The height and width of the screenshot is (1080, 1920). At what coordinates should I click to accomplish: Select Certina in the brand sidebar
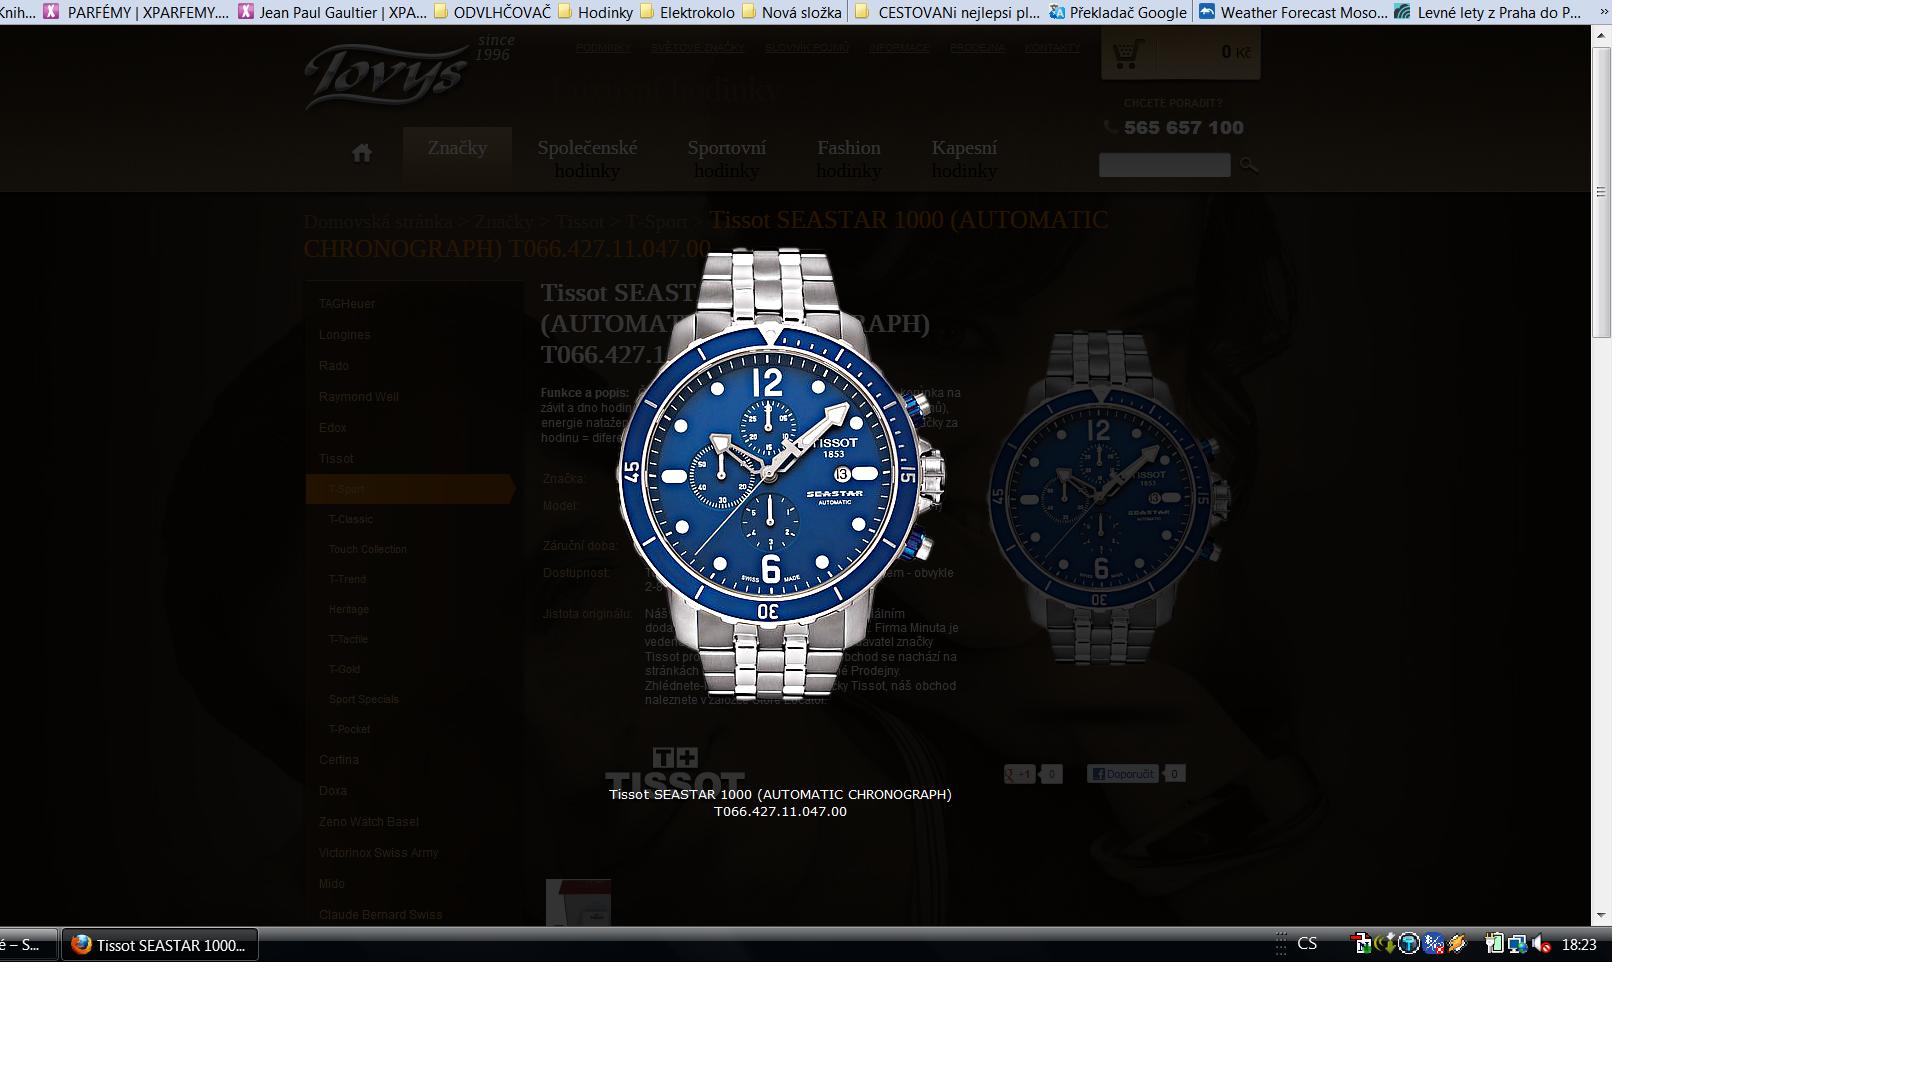tap(339, 760)
